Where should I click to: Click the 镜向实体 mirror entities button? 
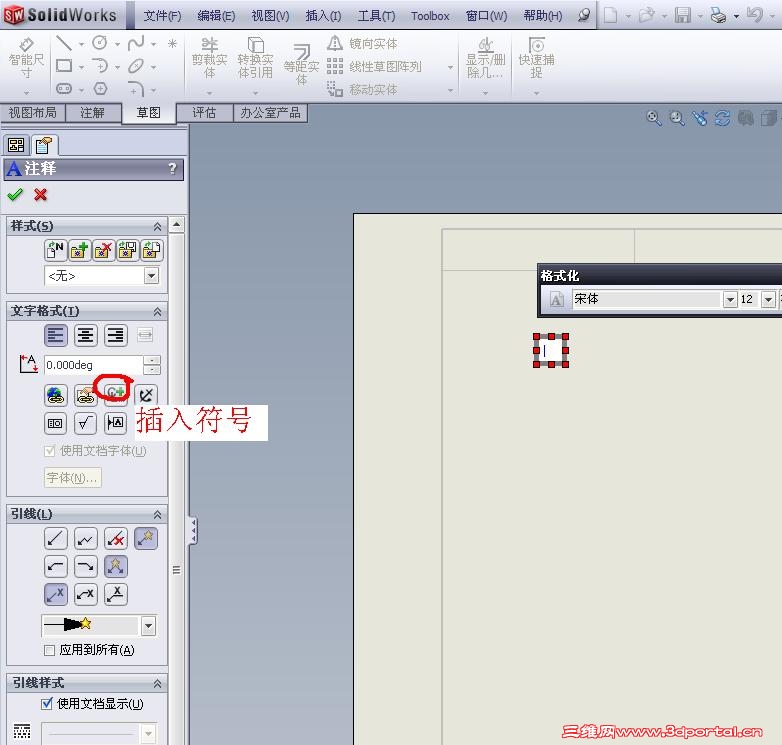(x=363, y=44)
